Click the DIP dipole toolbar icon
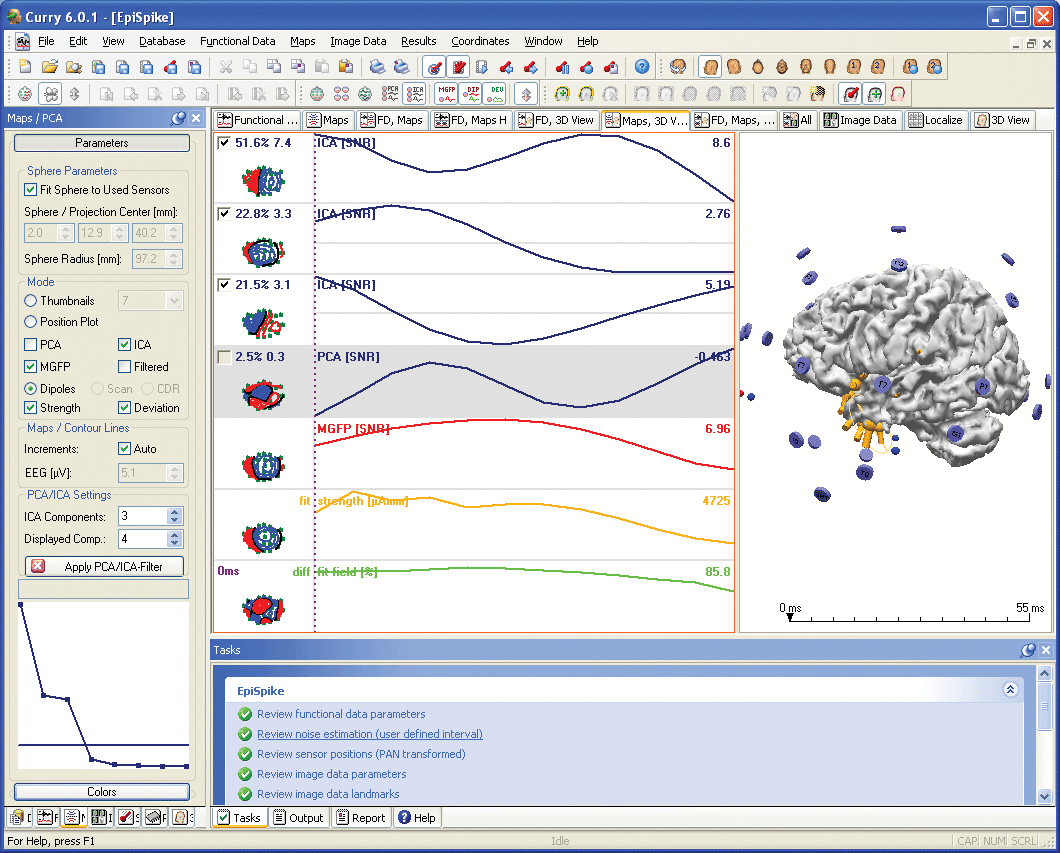The image size is (1060, 853). pyautogui.click(x=470, y=94)
